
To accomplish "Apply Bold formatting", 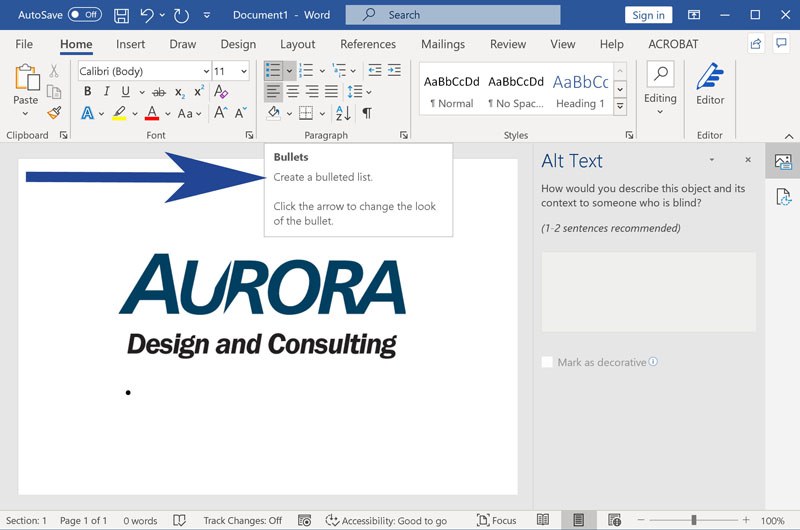I will 88,91.
